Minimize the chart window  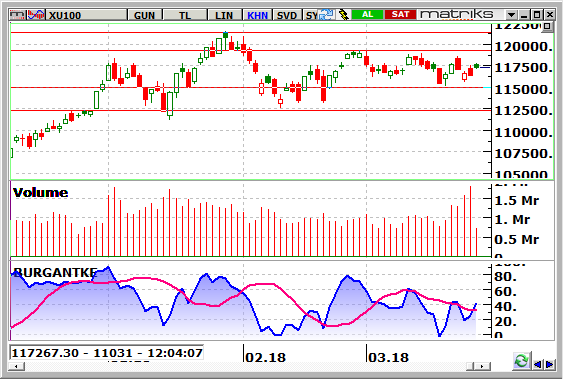click(x=524, y=15)
